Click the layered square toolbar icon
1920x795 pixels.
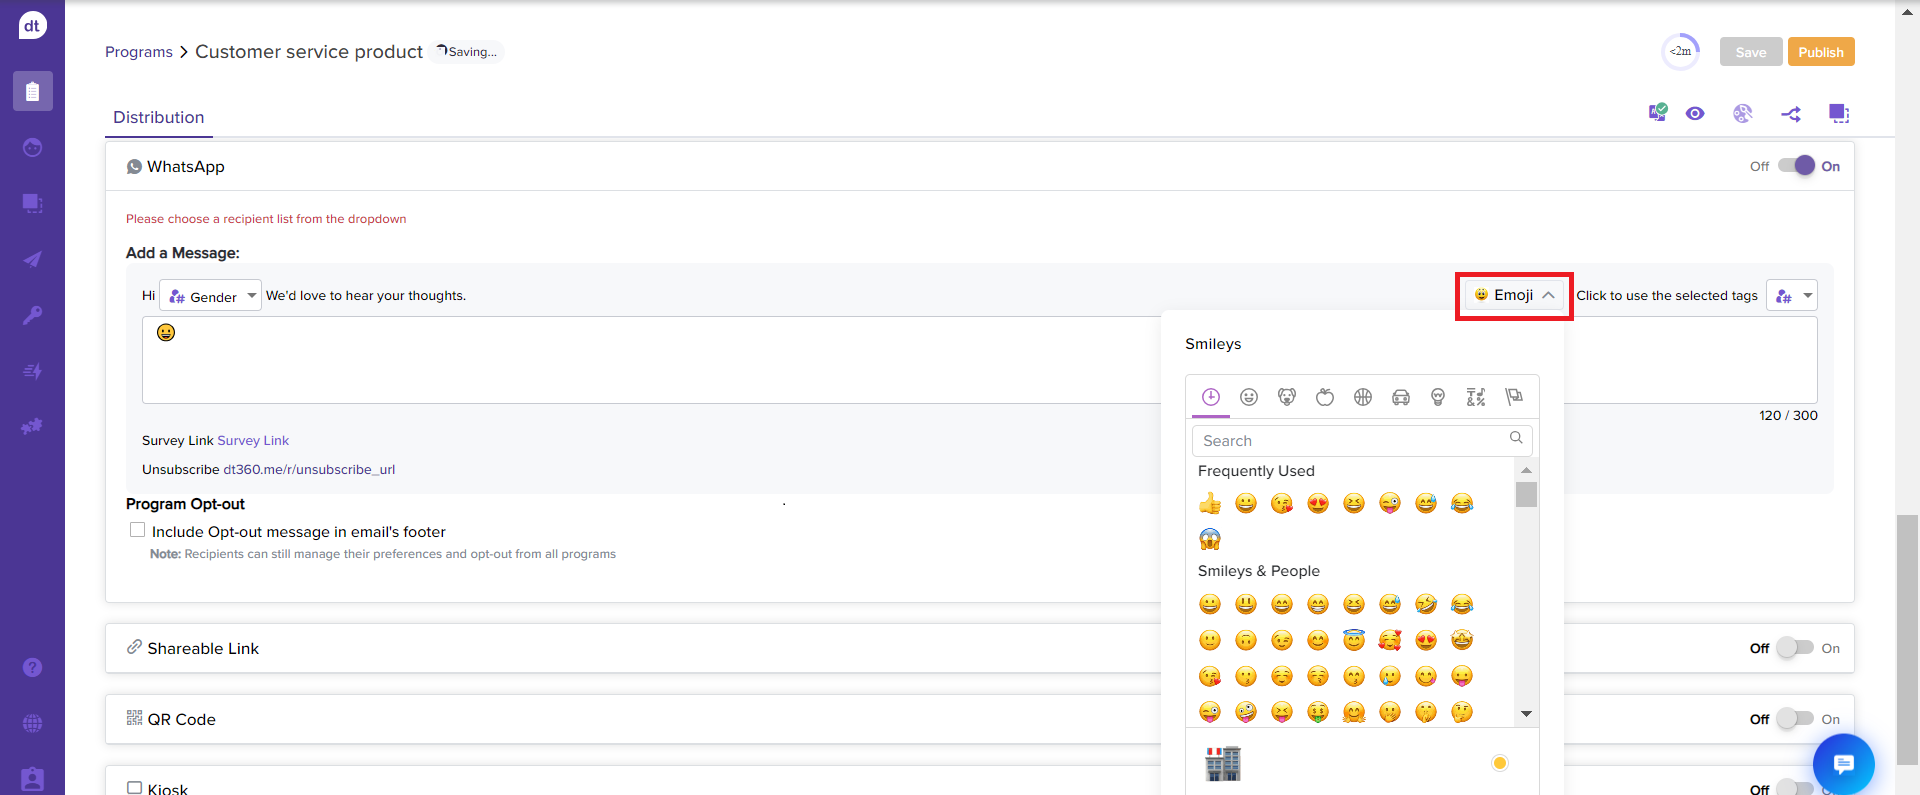1839,113
